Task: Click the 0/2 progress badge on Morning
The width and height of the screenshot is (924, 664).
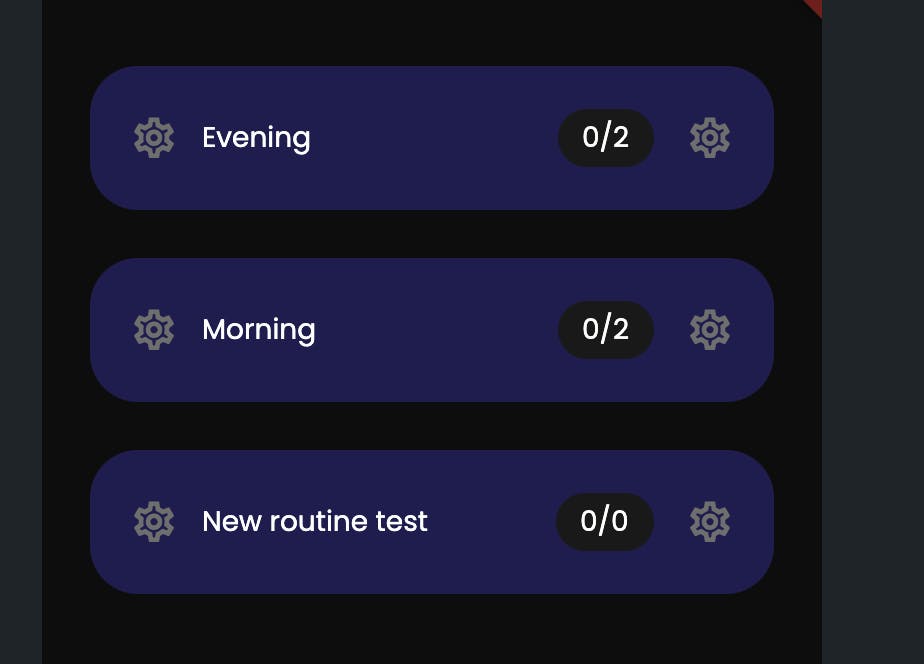Action: 606,330
